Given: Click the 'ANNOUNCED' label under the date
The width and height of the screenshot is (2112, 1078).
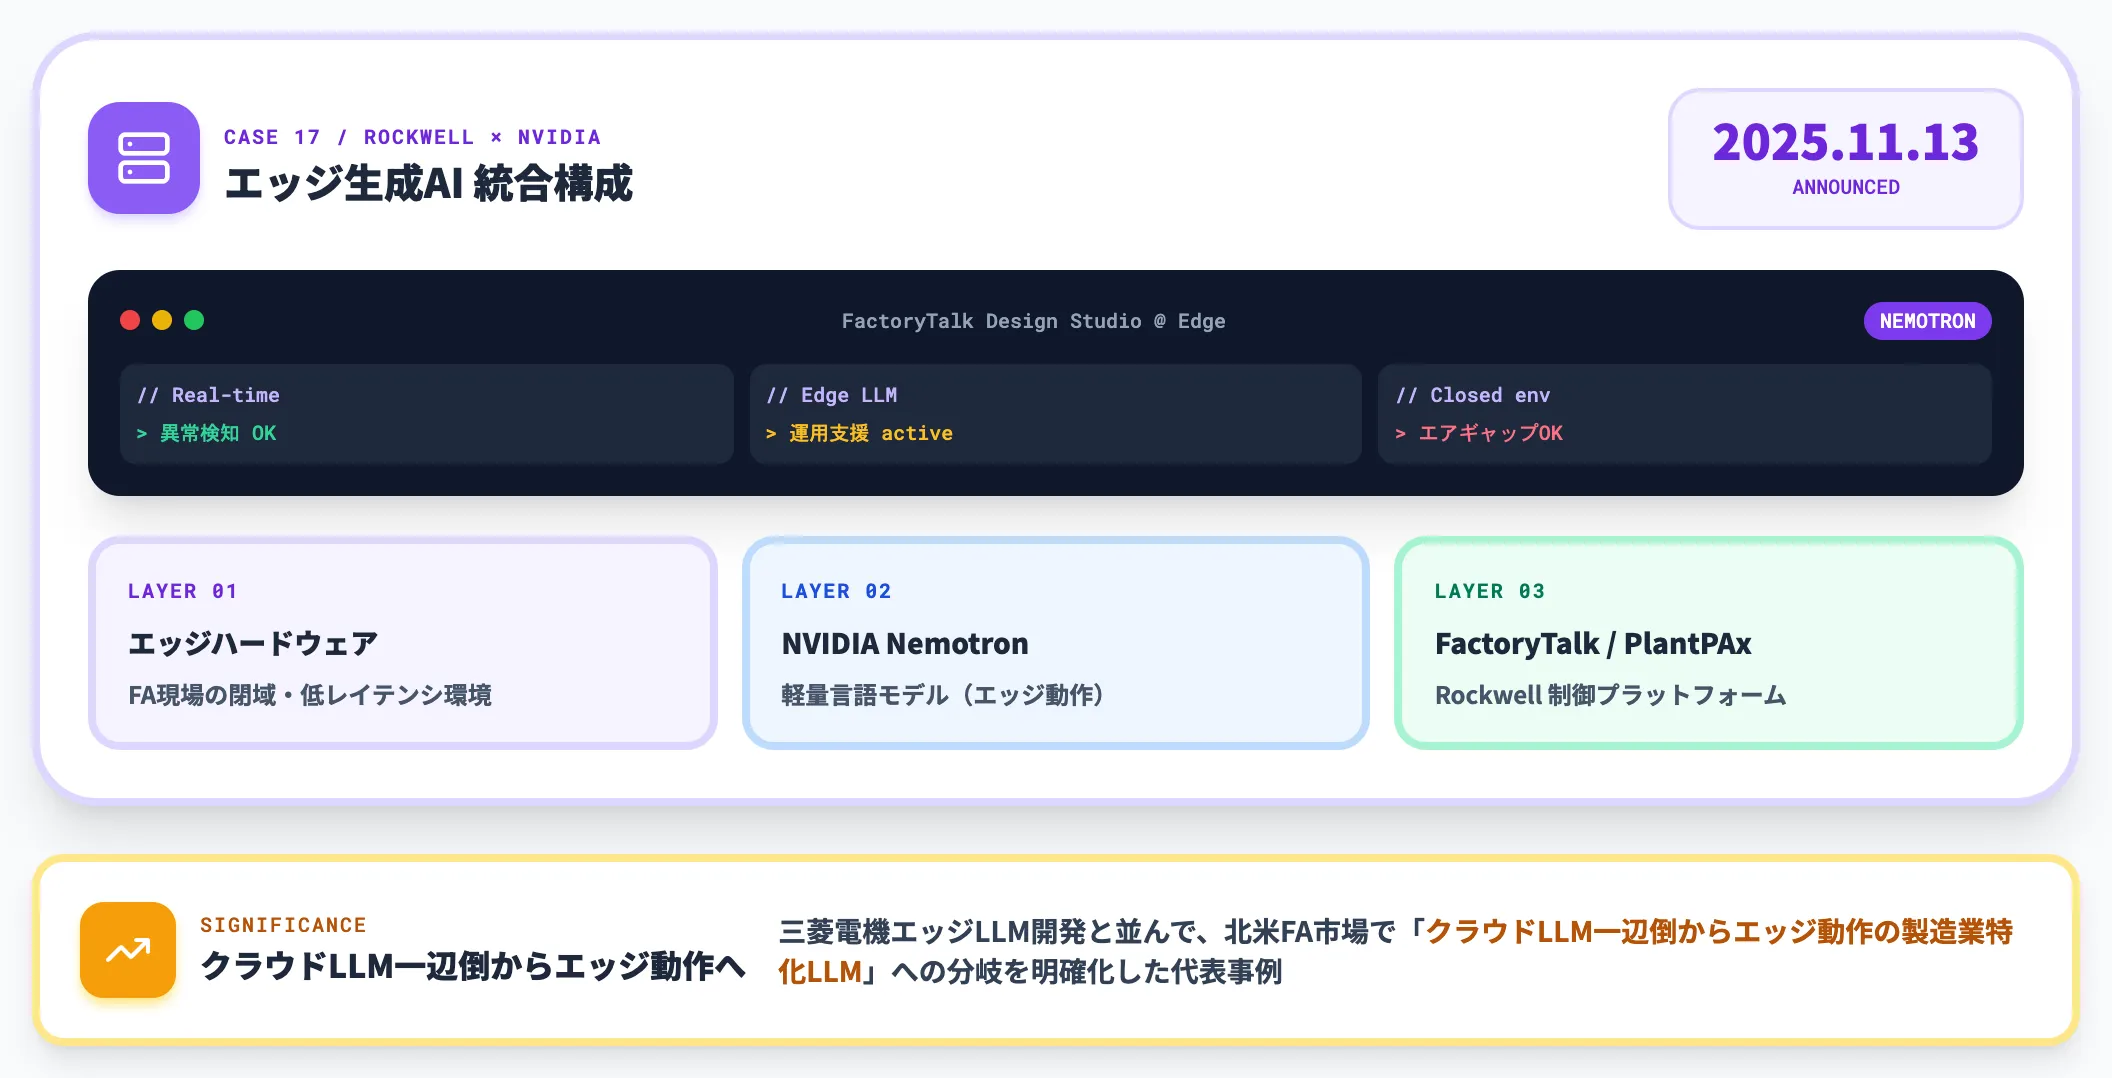Looking at the screenshot, I should tap(1846, 187).
